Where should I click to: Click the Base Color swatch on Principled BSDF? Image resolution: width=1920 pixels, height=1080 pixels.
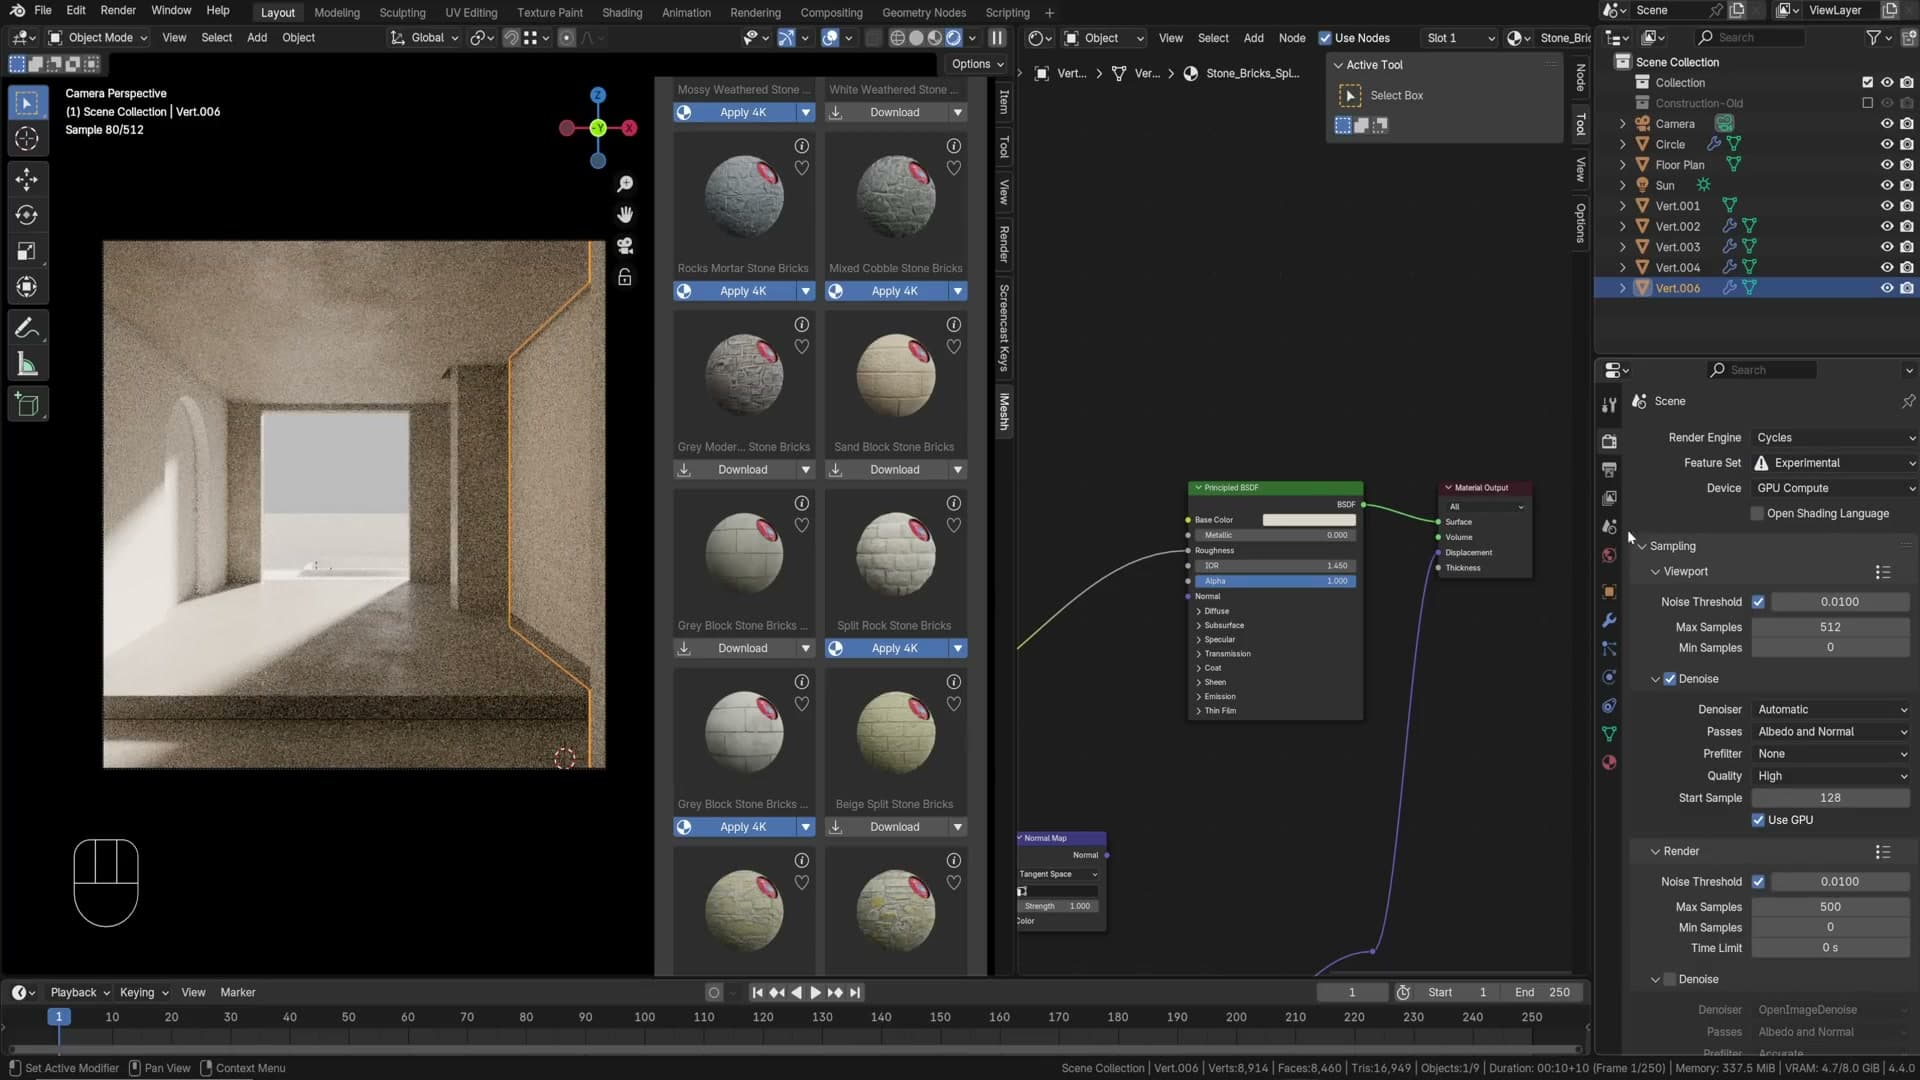(x=1308, y=520)
